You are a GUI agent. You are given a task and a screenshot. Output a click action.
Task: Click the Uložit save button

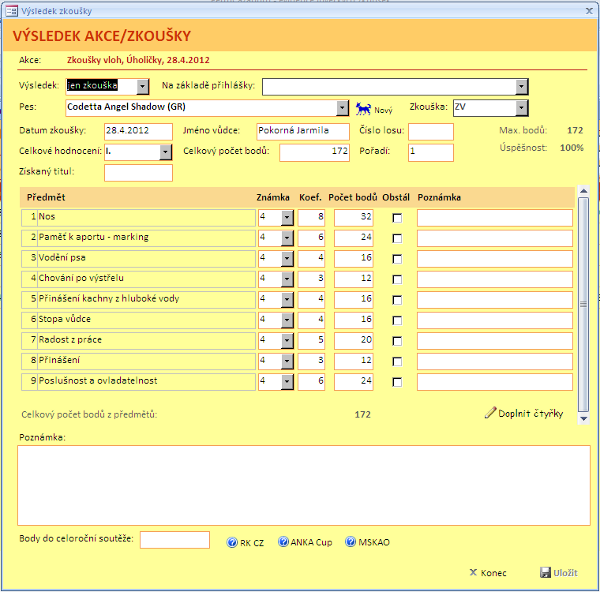tap(559, 572)
